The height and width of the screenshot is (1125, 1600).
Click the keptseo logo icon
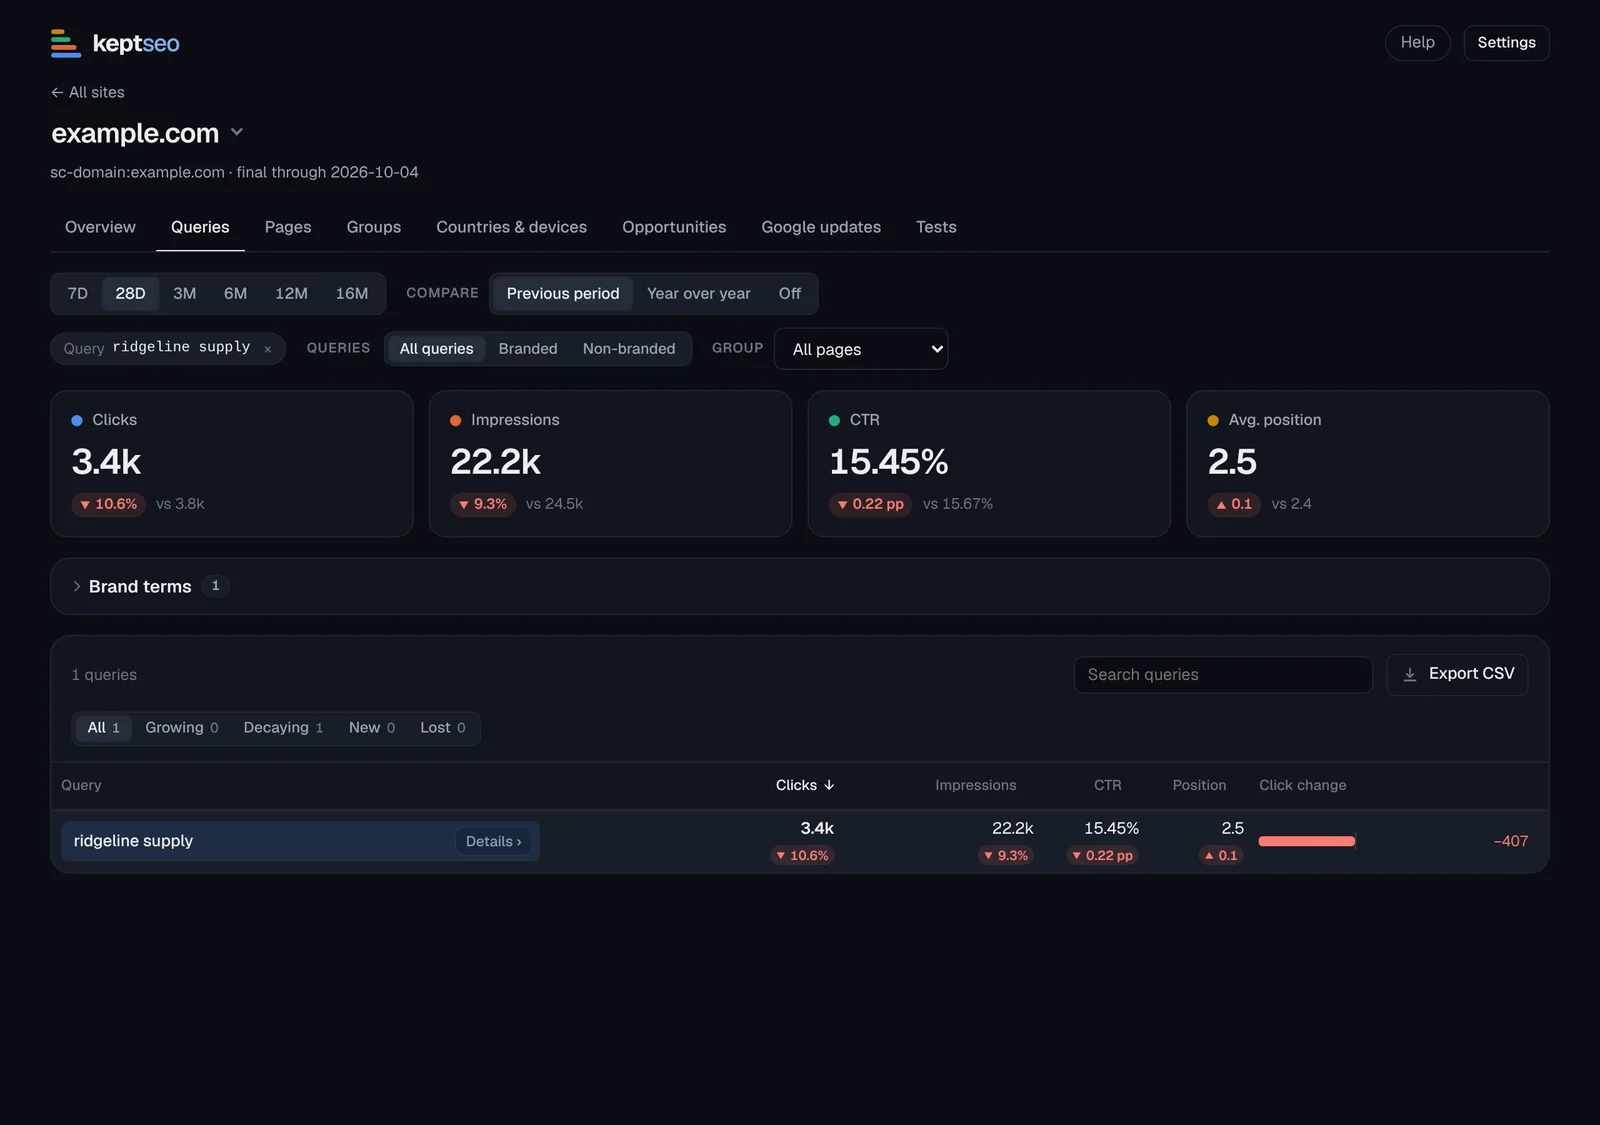click(x=66, y=43)
